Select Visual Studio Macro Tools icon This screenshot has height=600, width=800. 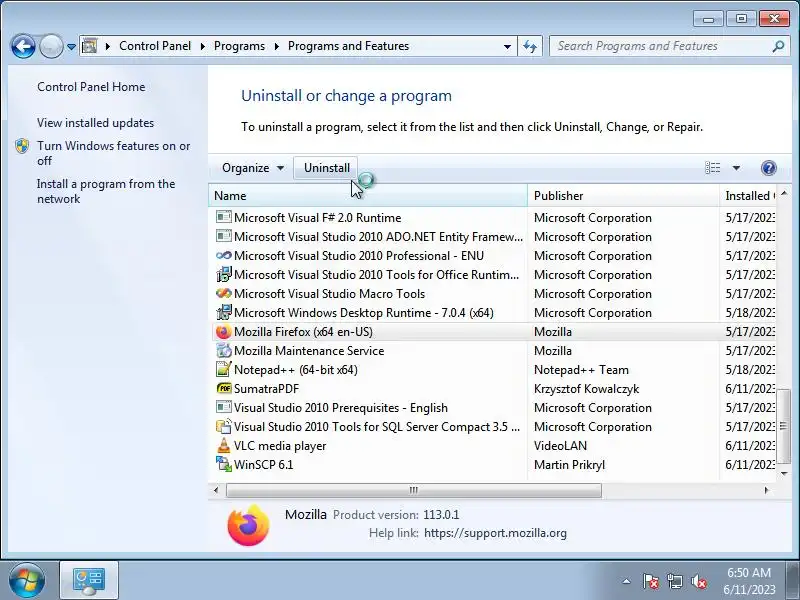(223, 293)
